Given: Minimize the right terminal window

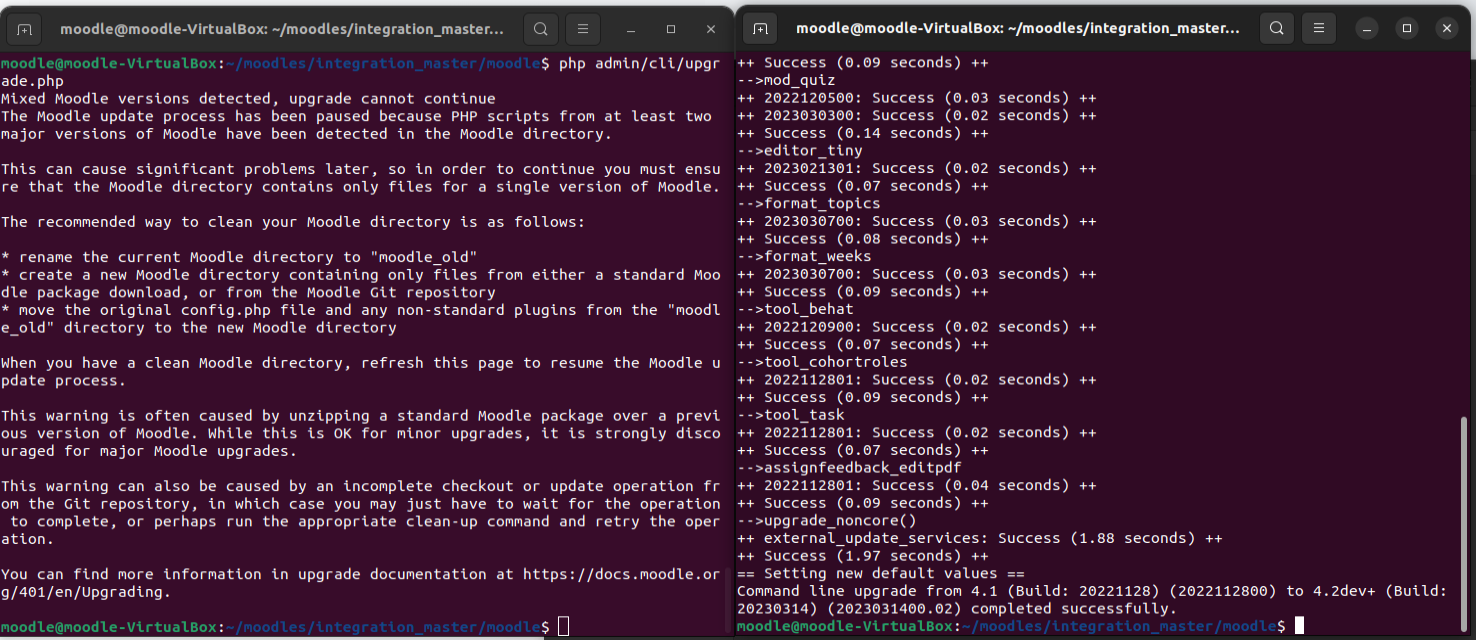Looking at the screenshot, I should pyautogui.click(x=1367, y=28).
